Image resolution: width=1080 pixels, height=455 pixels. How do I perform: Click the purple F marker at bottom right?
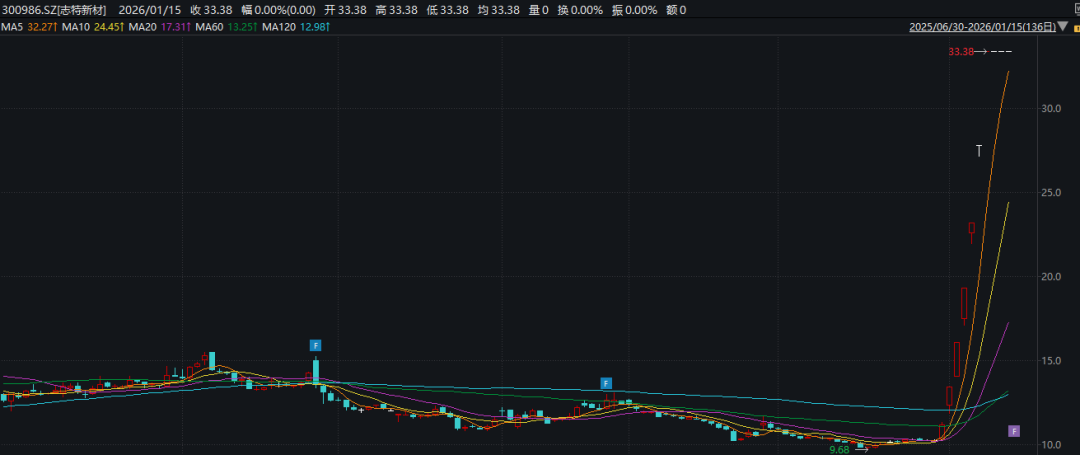tap(1014, 431)
